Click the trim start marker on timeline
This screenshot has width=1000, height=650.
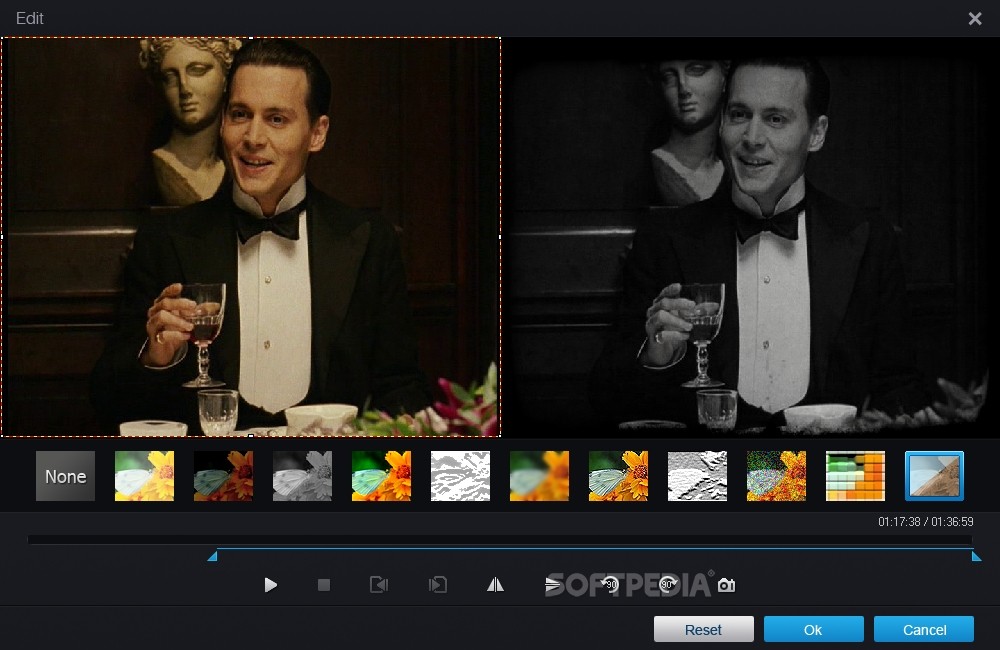(212, 556)
